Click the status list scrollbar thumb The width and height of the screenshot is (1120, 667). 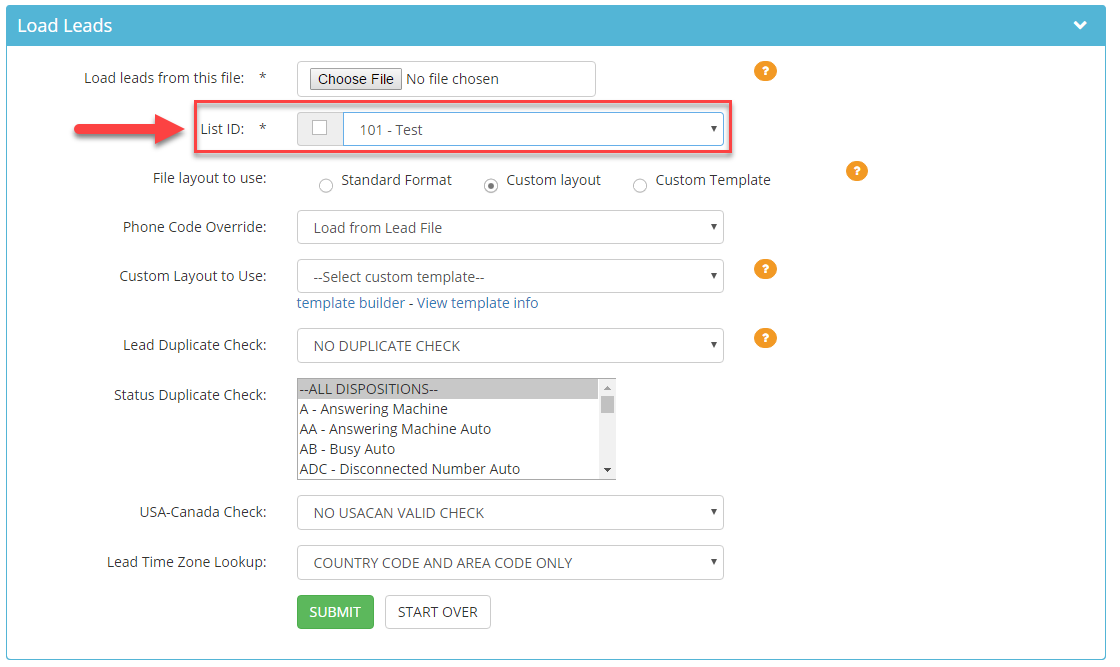pyautogui.click(x=607, y=405)
